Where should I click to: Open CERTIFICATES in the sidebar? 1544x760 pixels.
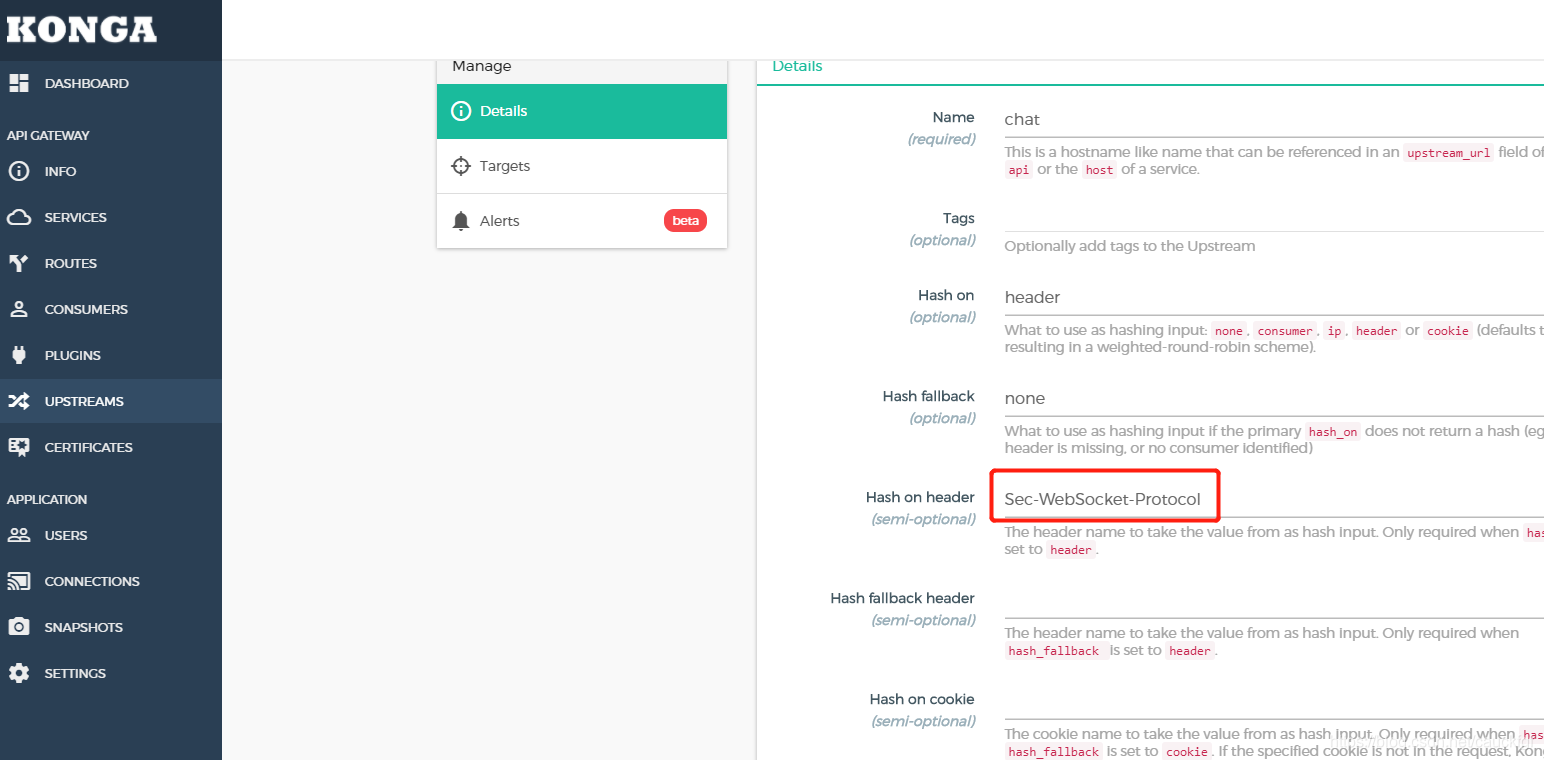tap(111, 447)
